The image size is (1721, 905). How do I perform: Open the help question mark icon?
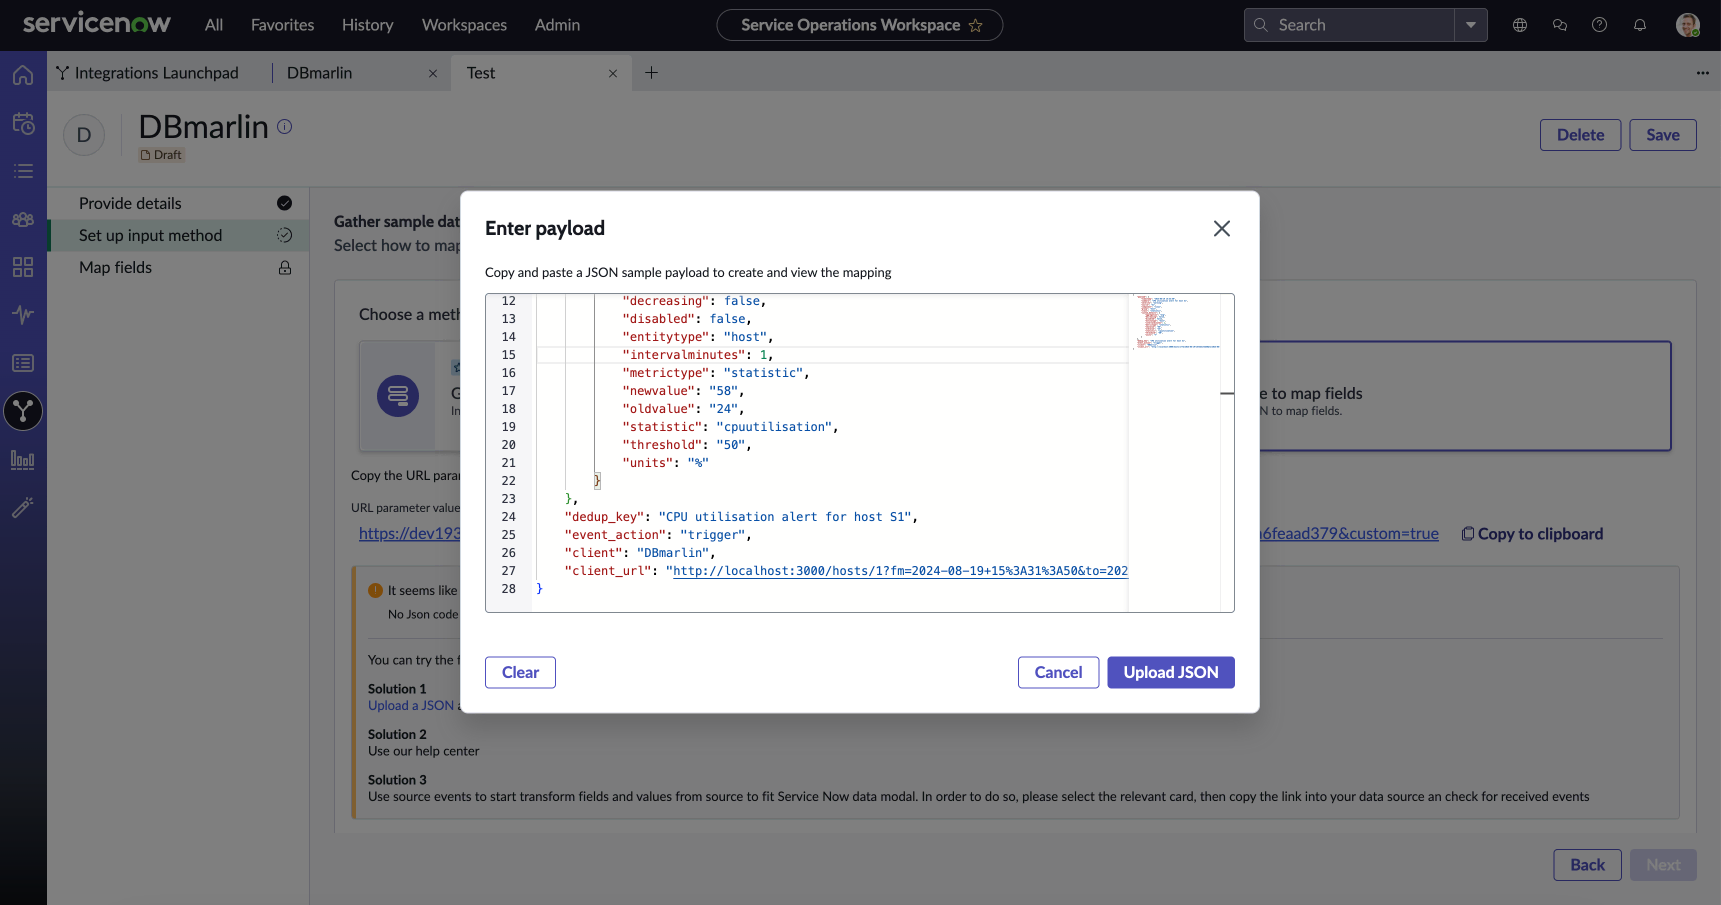(x=1600, y=25)
